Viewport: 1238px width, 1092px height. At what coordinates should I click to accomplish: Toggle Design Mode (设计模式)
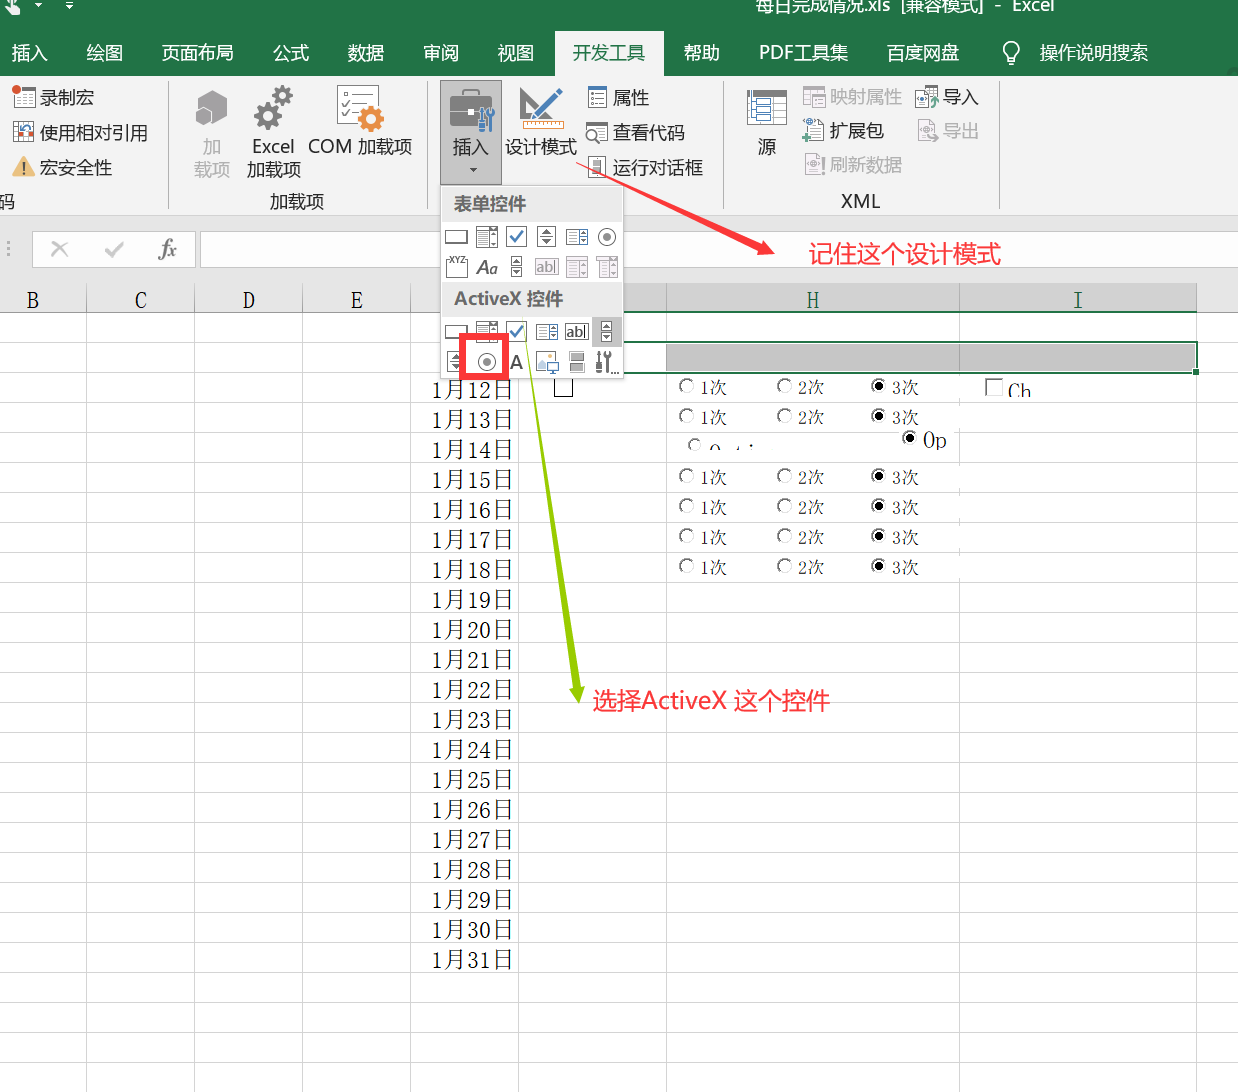pyautogui.click(x=540, y=122)
